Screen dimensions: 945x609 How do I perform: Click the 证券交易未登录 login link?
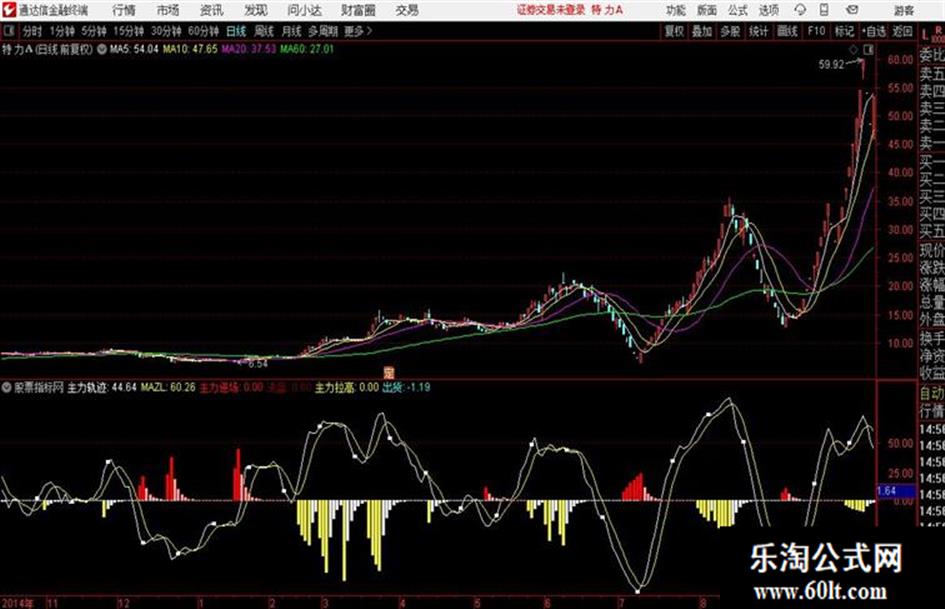[x=551, y=10]
